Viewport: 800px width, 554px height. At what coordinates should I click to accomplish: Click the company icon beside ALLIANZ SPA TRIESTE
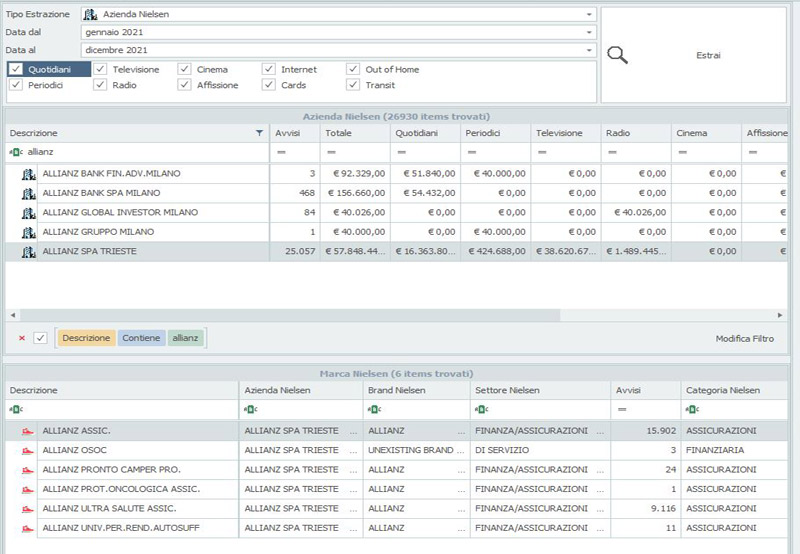28,252
